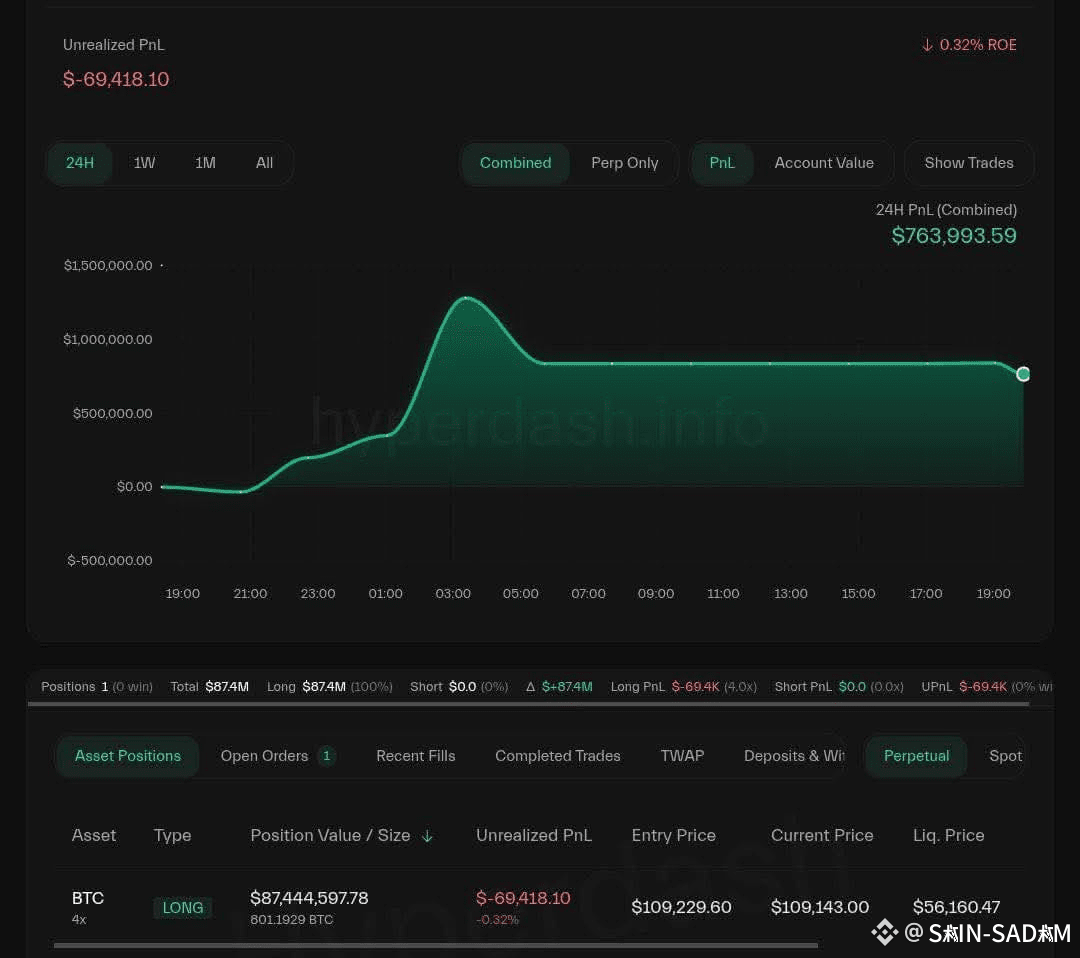Switch to the TWAP tab
The image size is (1080, 958).
(683, 756)
